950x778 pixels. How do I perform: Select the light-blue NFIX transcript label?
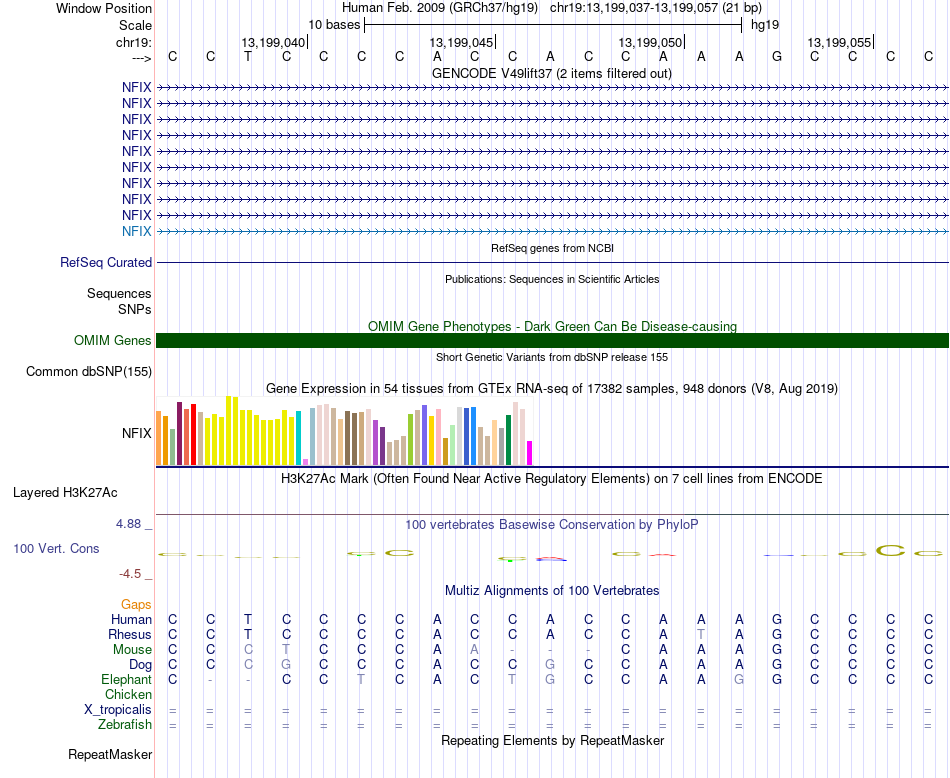[136, 231]
